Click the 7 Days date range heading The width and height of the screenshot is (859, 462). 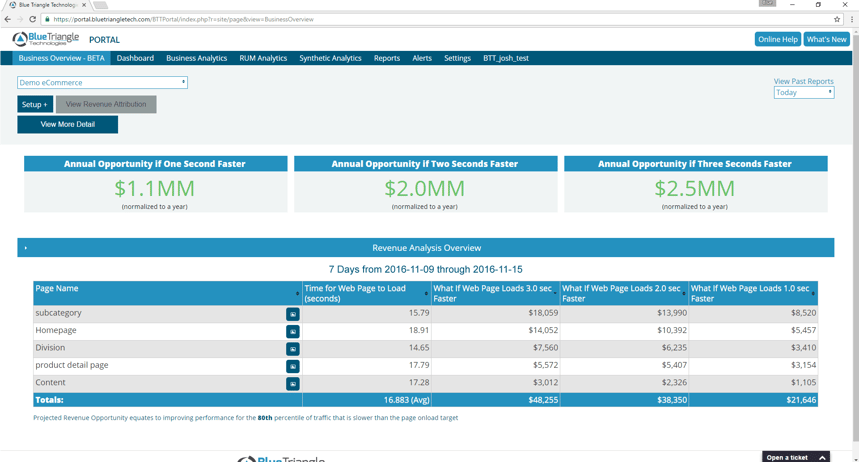pyautogui.click(x=426, y=270)
